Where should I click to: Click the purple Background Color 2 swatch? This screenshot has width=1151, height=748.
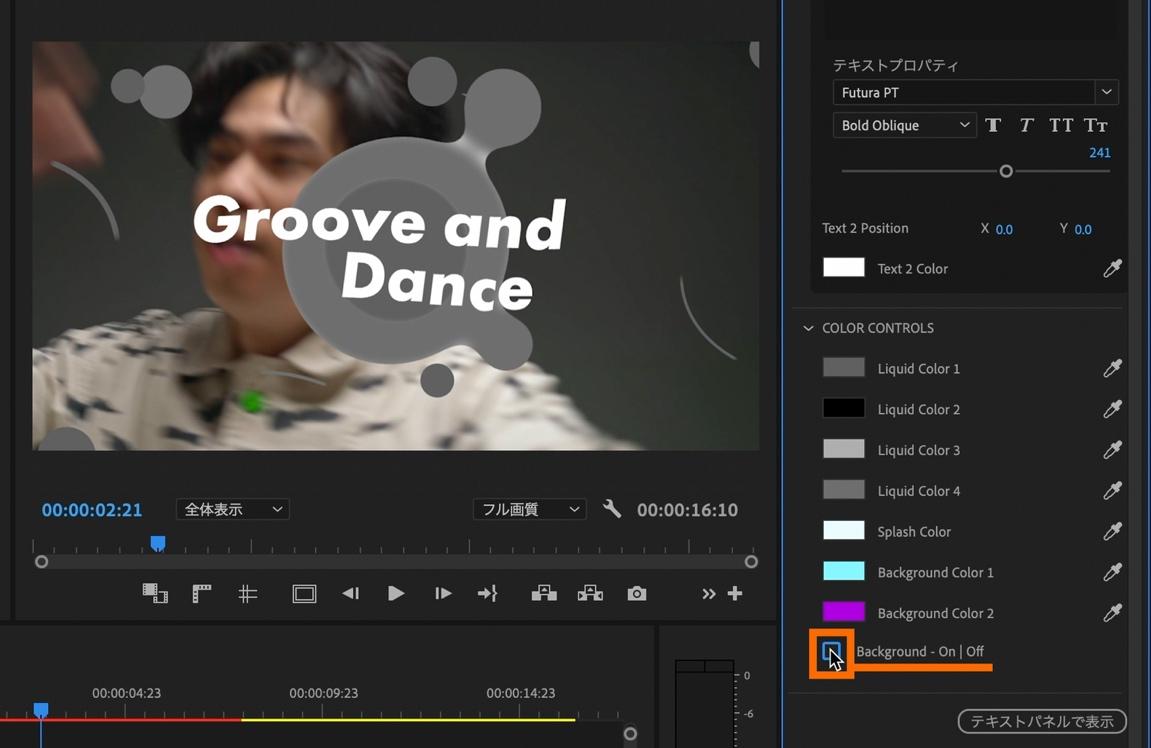pos(843,611)
